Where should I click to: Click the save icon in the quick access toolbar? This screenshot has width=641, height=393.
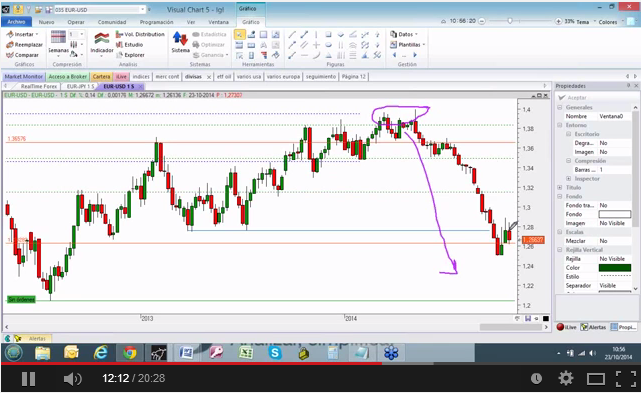point(48,9)
